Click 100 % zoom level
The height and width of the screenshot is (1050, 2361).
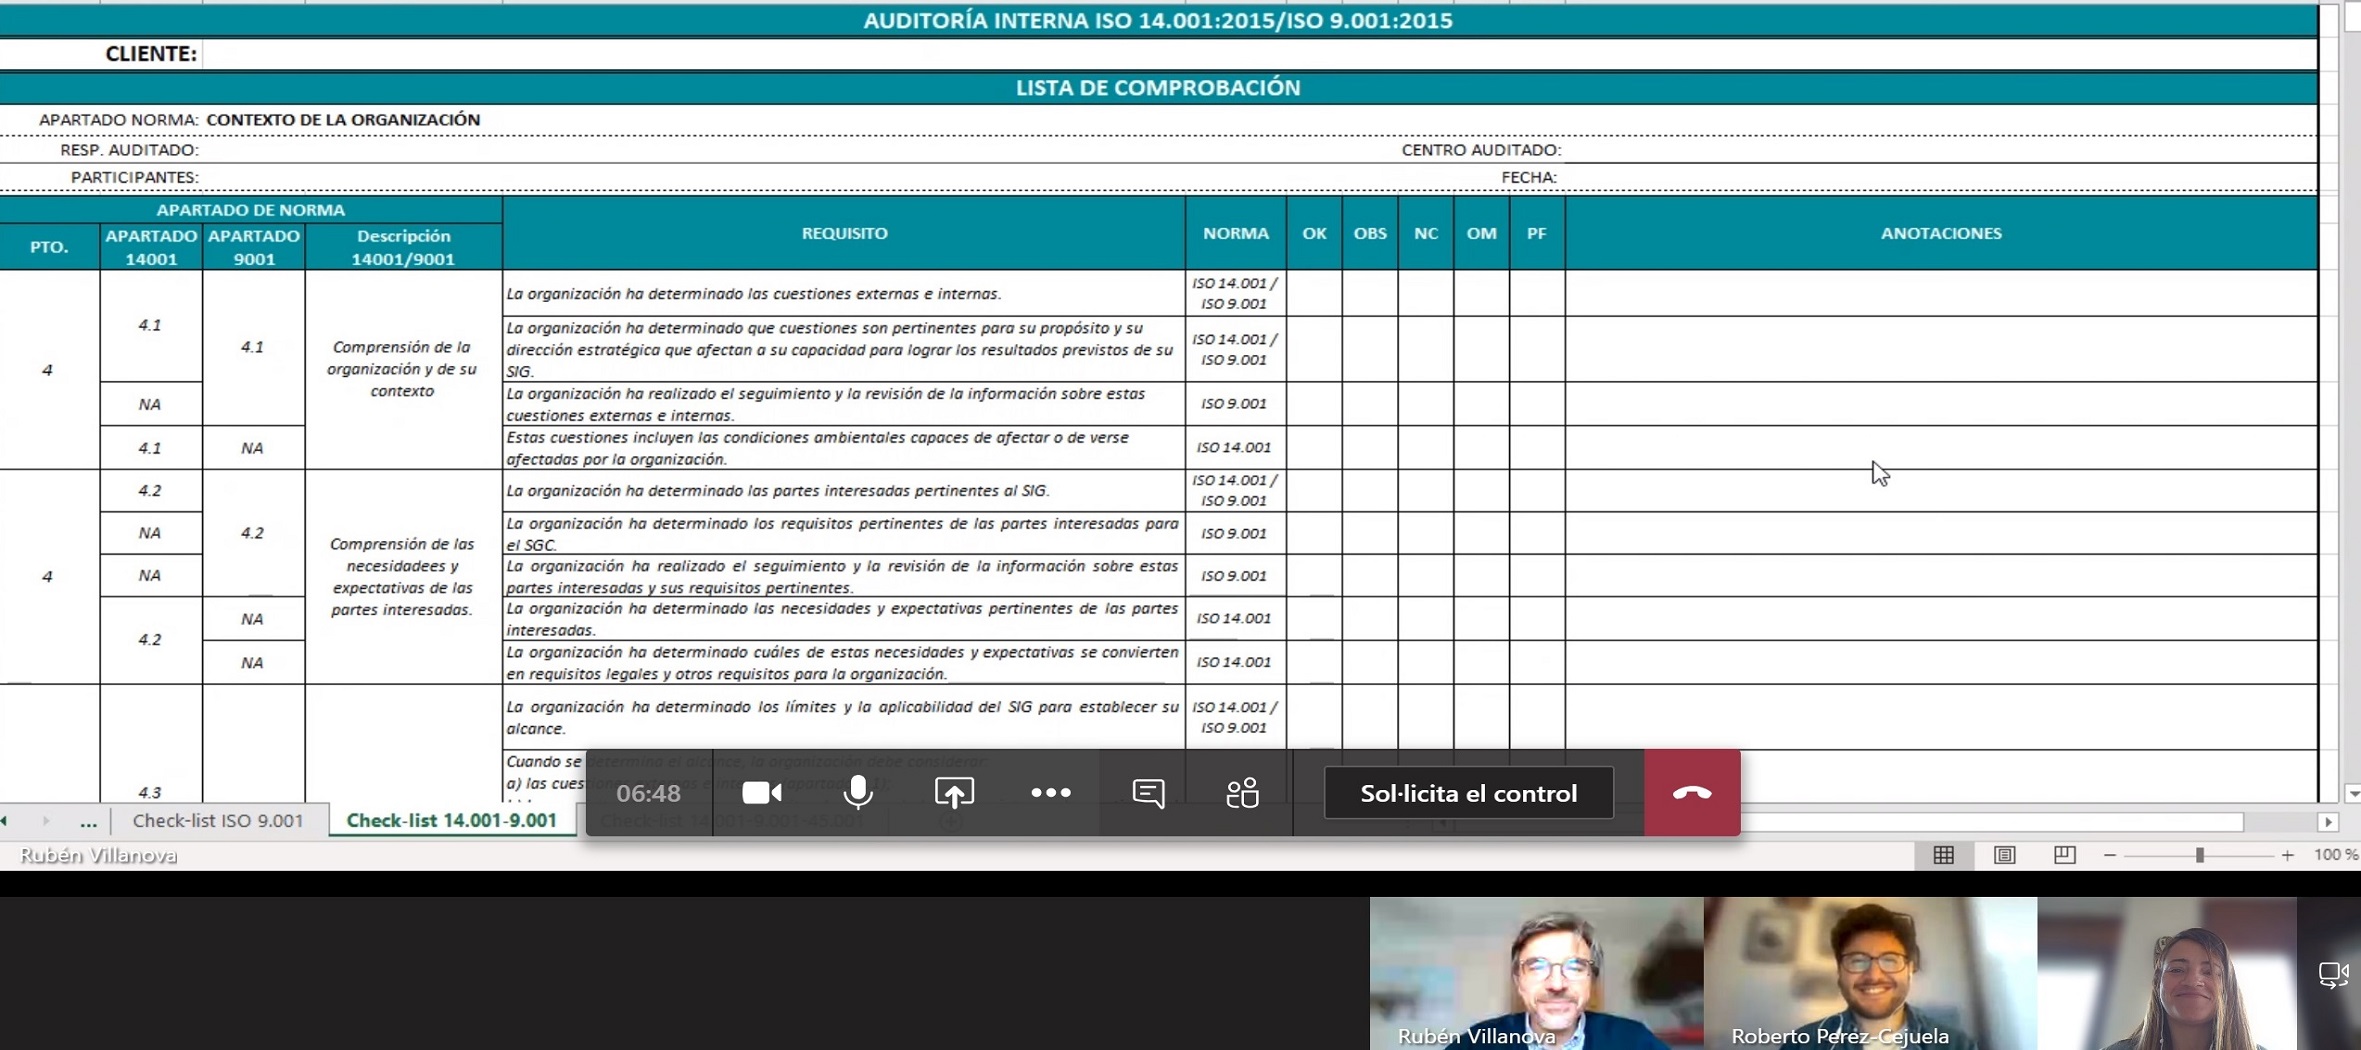(x=2335, y=855)
